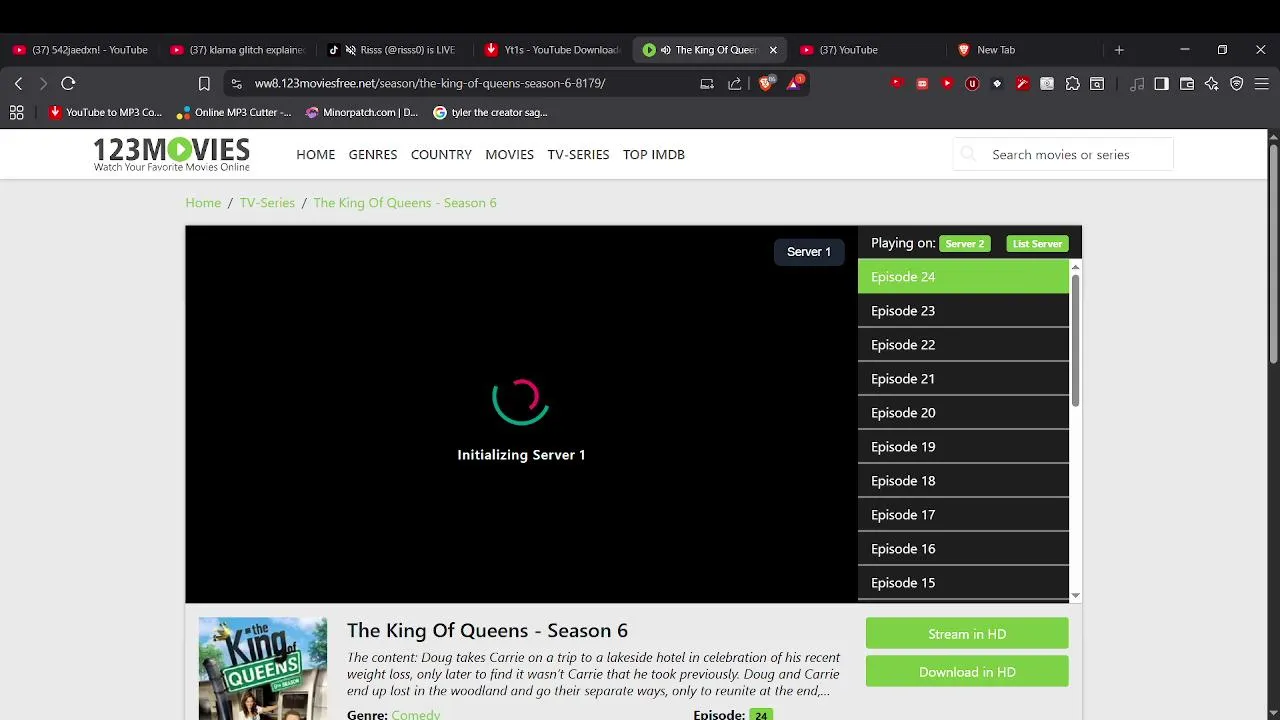Open MOVIES in the site navigation

pyautogui.click(x=509, y=155)
